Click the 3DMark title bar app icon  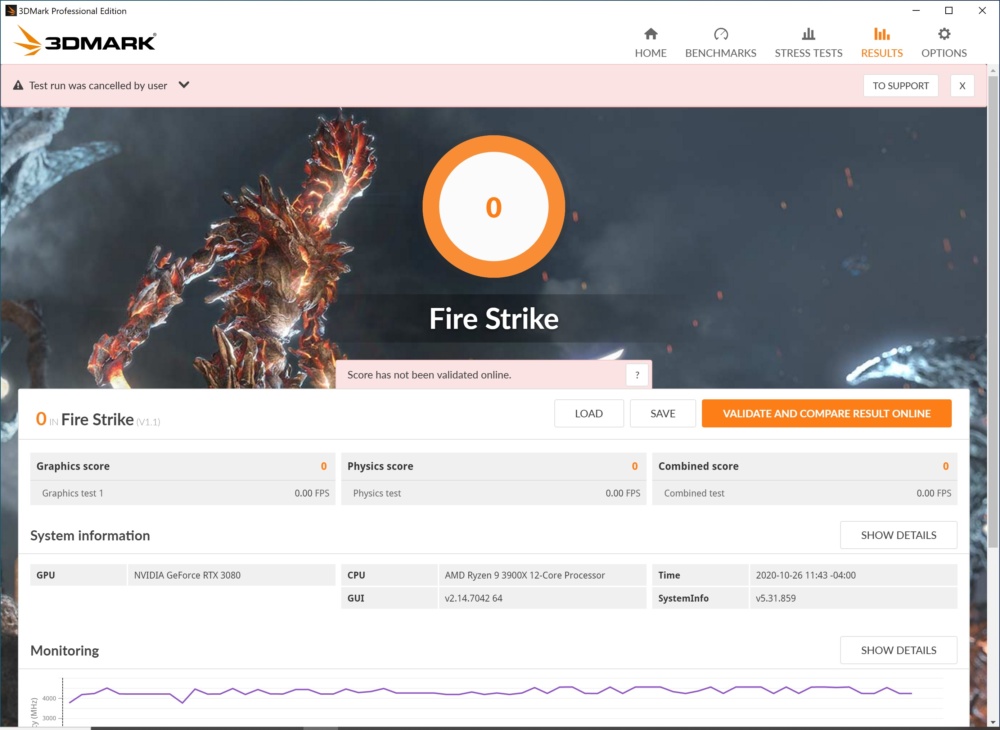pyautogui.click(x=10, y=10)
